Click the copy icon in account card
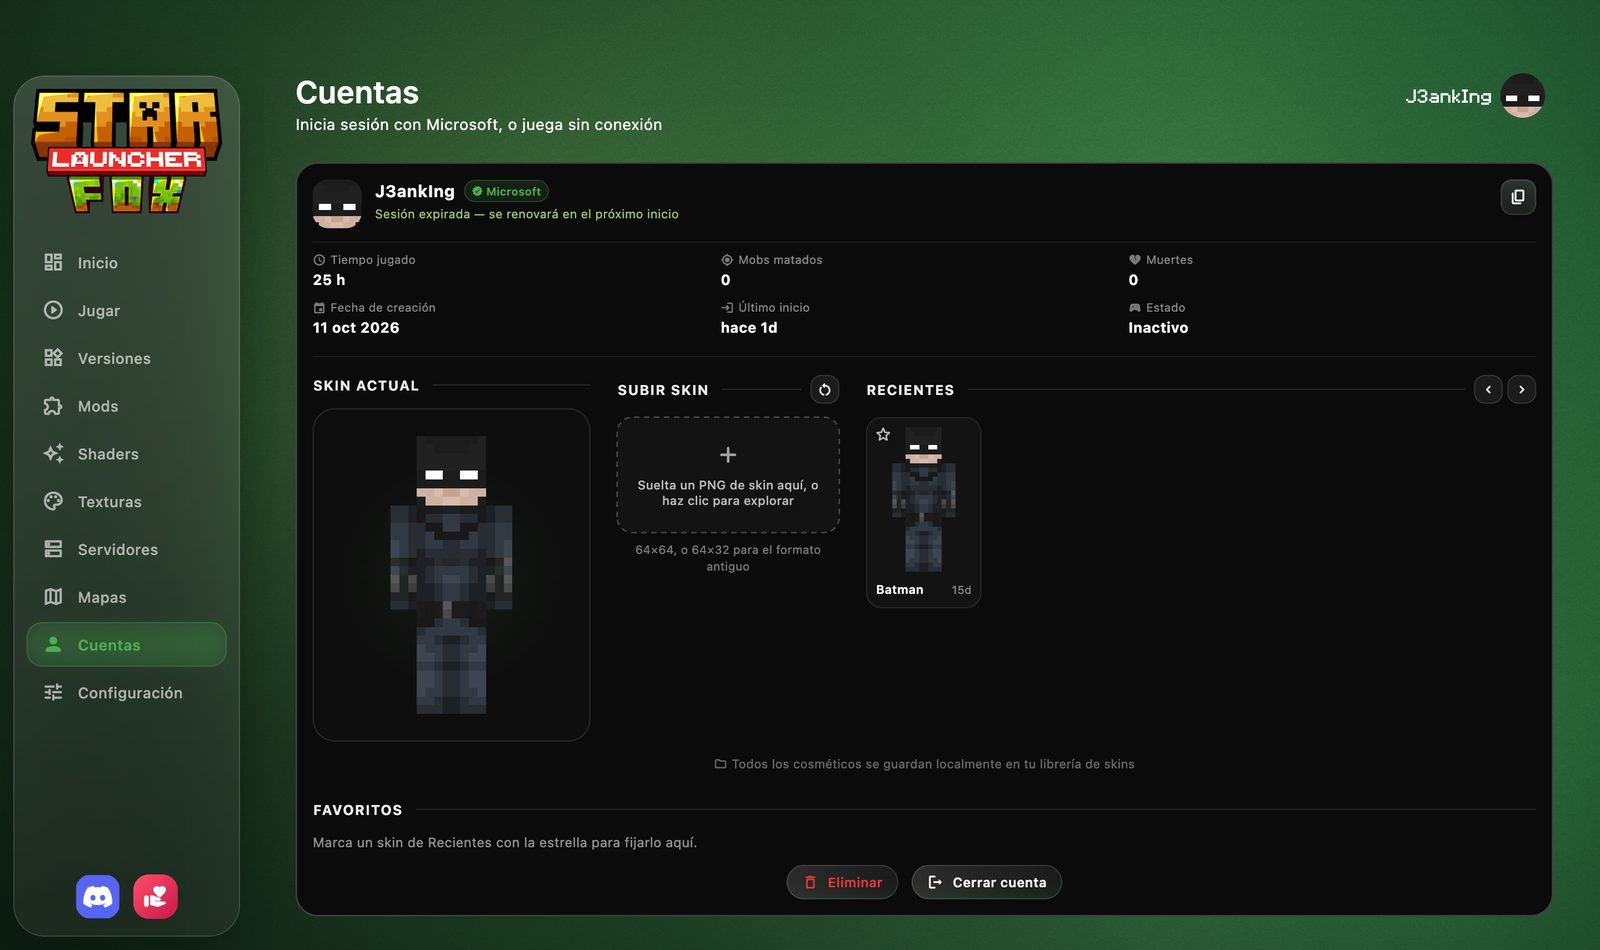 click(1518, 197)
